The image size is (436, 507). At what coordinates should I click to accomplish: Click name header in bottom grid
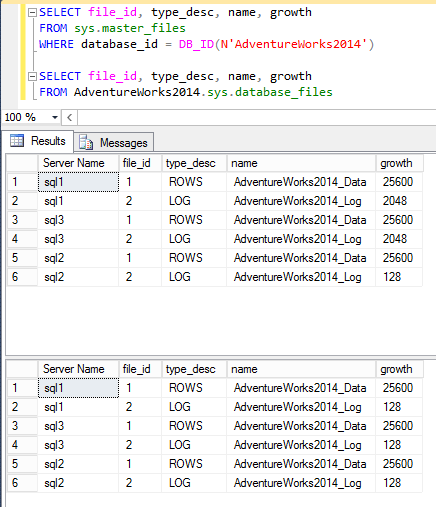coord(301,369)
